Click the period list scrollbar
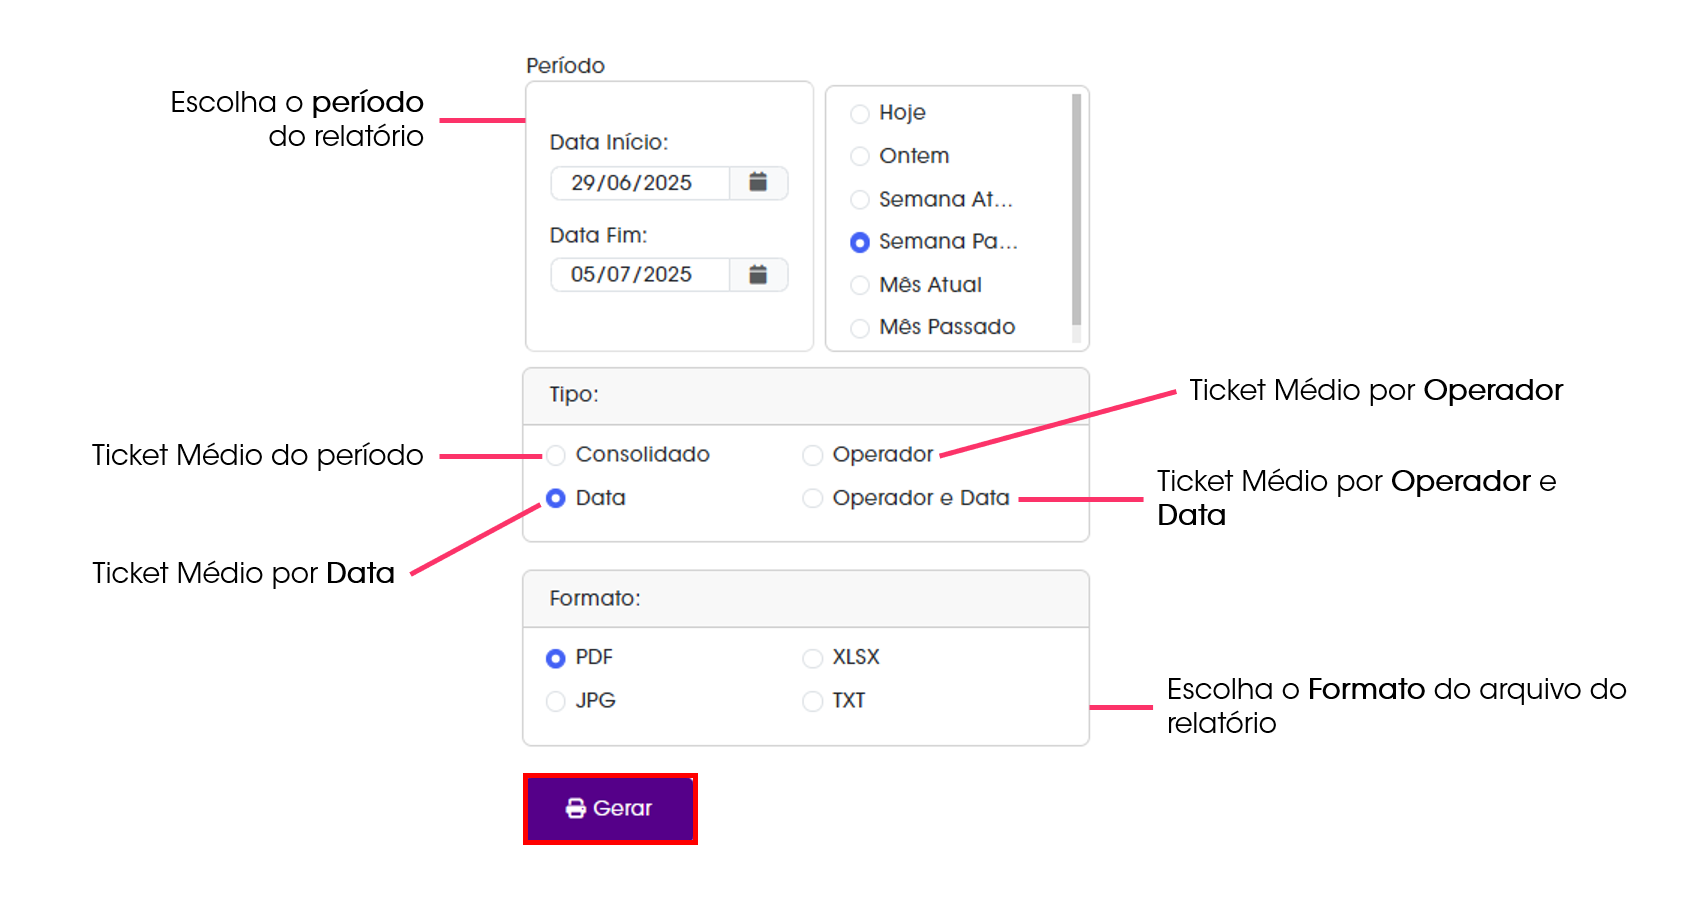This screenshot has width=1692, height=910. point(1077,210)
